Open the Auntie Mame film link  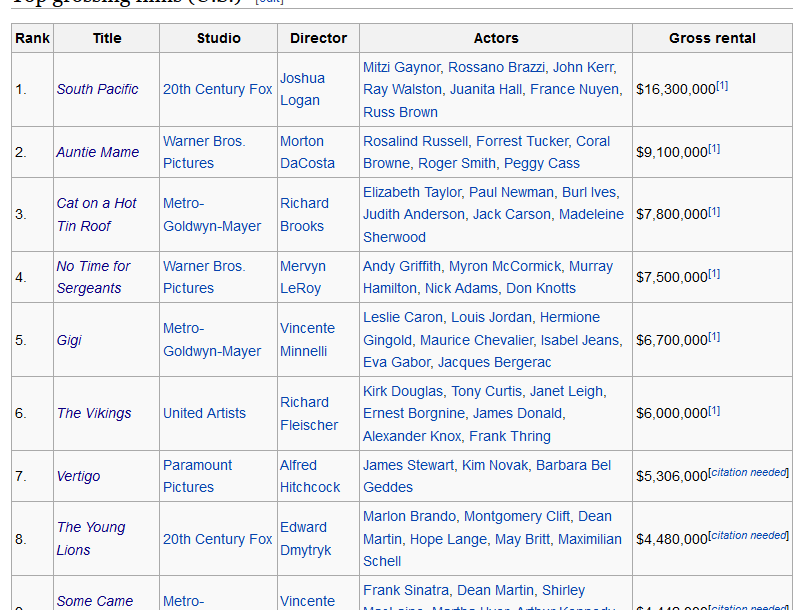pos(98,152)
